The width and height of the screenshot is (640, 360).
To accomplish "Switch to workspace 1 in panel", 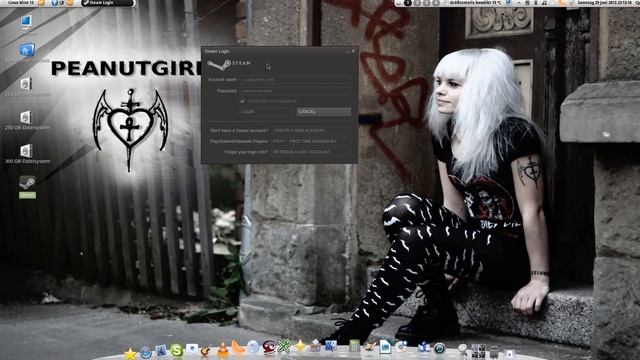I will pyautogui.click(x=407, y=3).
